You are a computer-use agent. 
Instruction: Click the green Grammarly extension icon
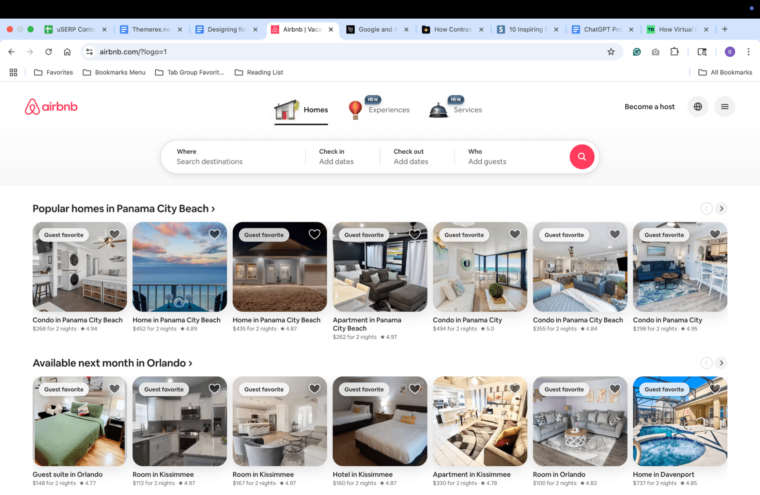pyautogui.click(x=637, y=51)
